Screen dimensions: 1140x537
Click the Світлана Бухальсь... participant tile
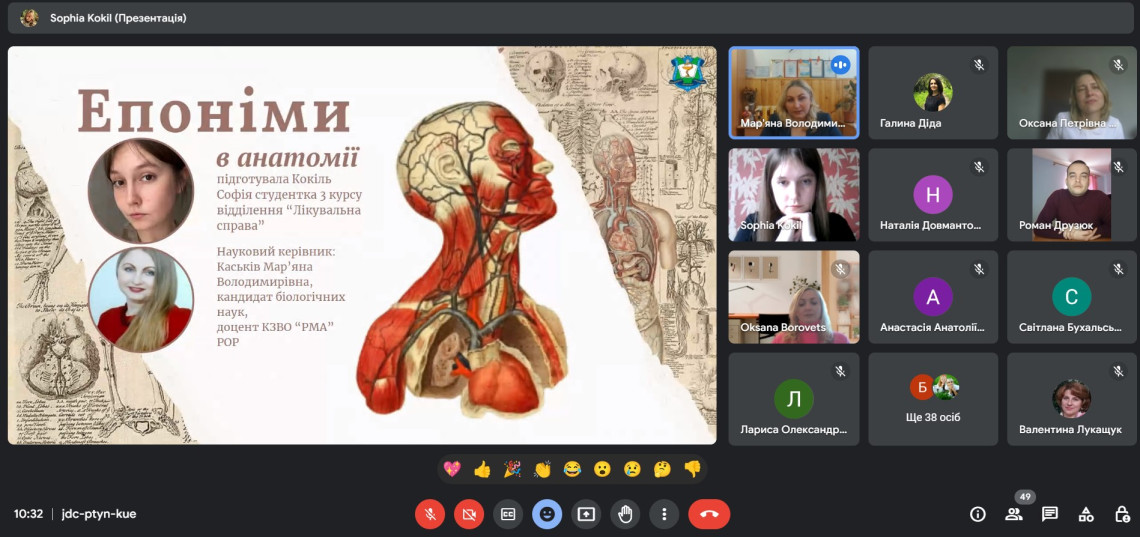pos(1072,297)
